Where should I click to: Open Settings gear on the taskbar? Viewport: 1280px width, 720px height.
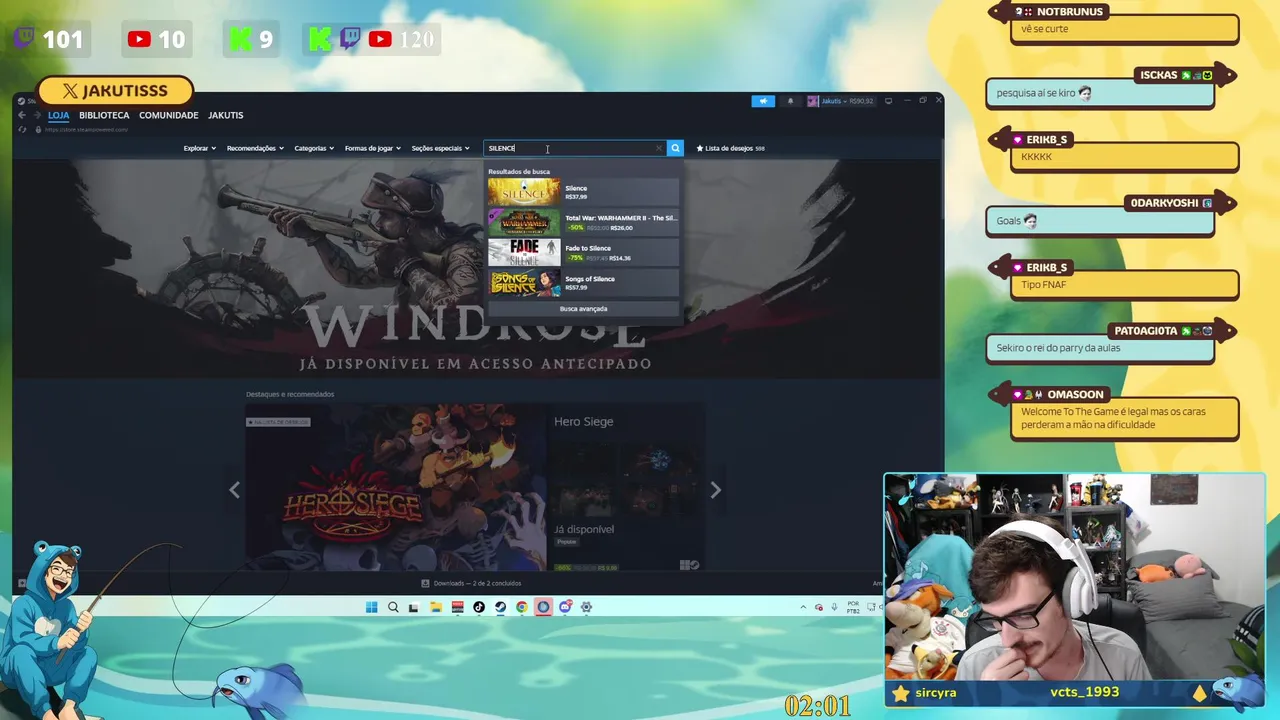(x=586, y=607)
